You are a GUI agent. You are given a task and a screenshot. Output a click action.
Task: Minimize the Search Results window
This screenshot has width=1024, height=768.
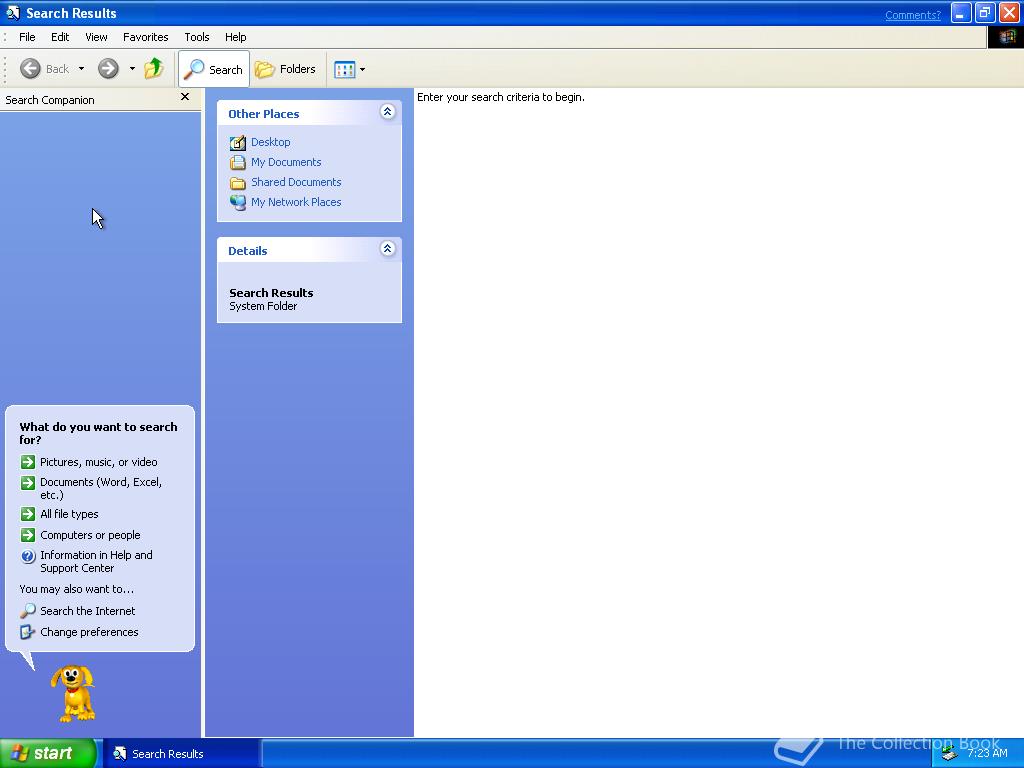tap(961, 13)
